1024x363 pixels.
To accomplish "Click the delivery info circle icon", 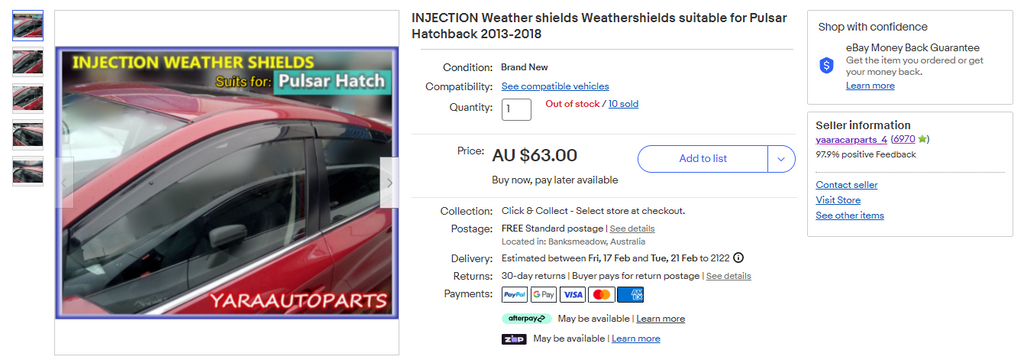I will point(739,257).
